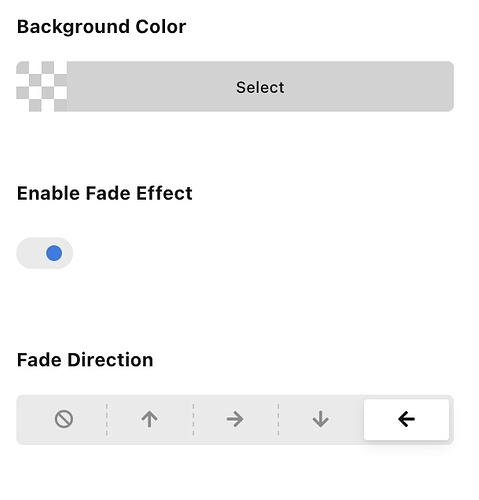This screenshot has height=500, width=479.
Task: Disable the Enable Fade Effect switch
Action: [44, 253]
